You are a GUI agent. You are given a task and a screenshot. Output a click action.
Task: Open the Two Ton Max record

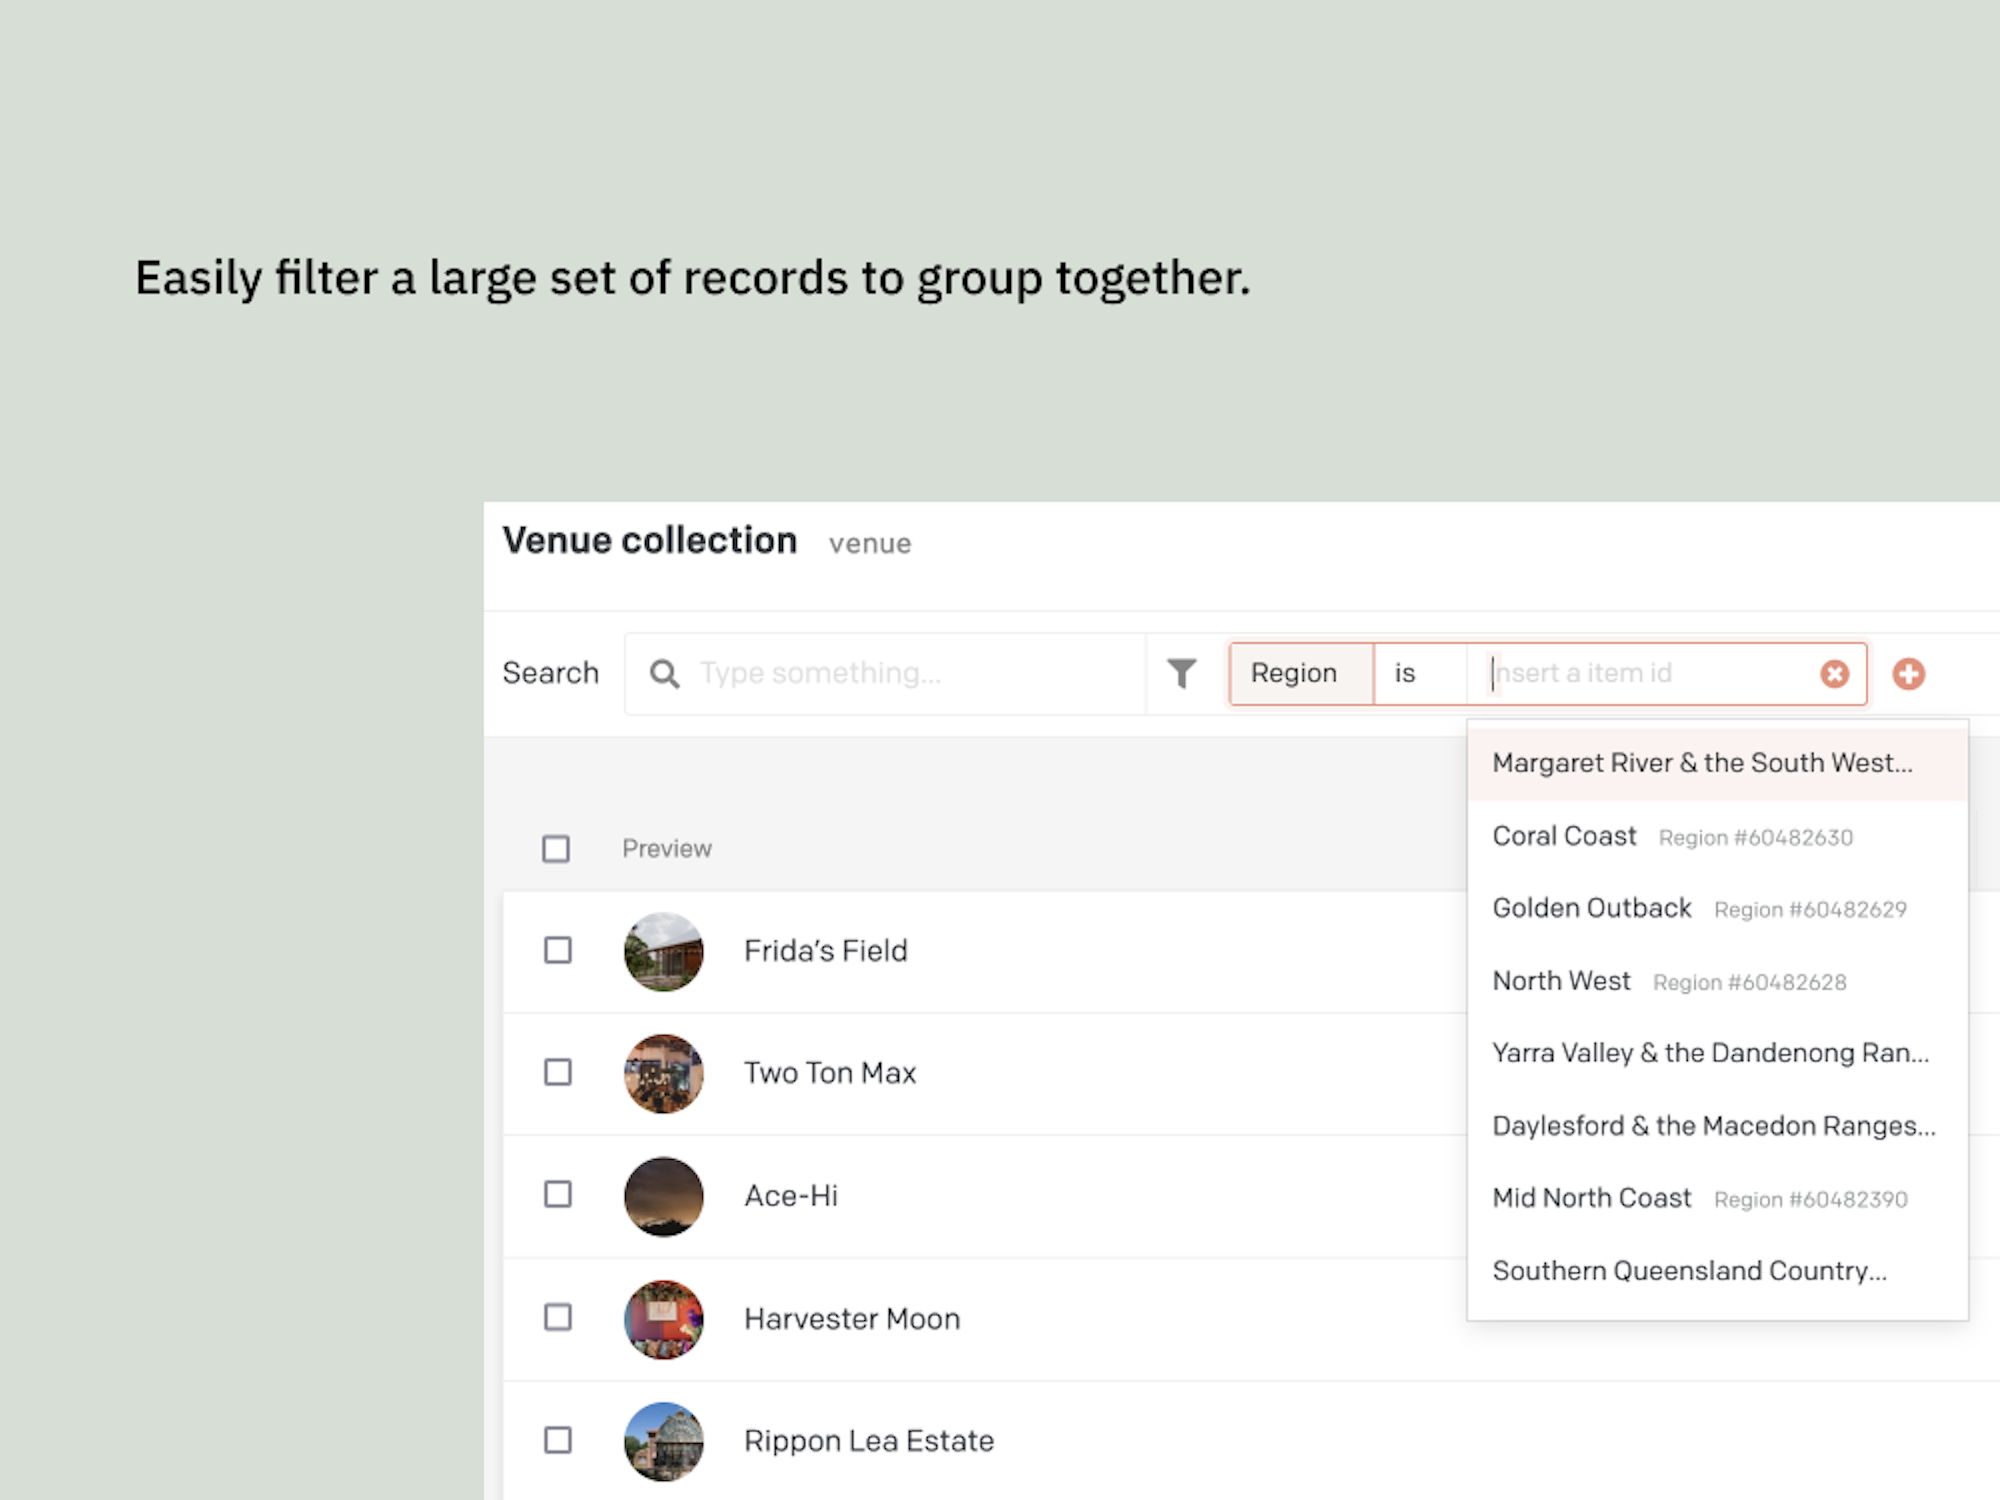coord(830,1073)
